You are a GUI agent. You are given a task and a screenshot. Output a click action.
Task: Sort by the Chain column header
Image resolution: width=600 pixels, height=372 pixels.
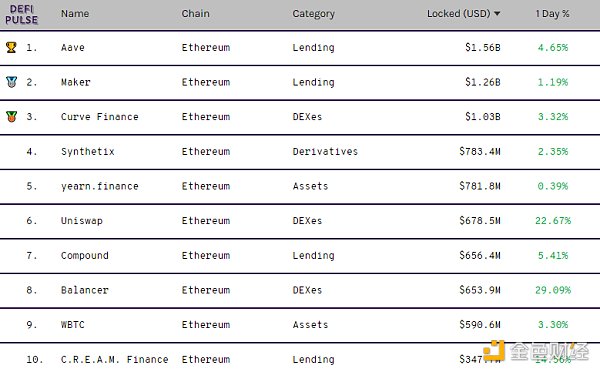196,14
